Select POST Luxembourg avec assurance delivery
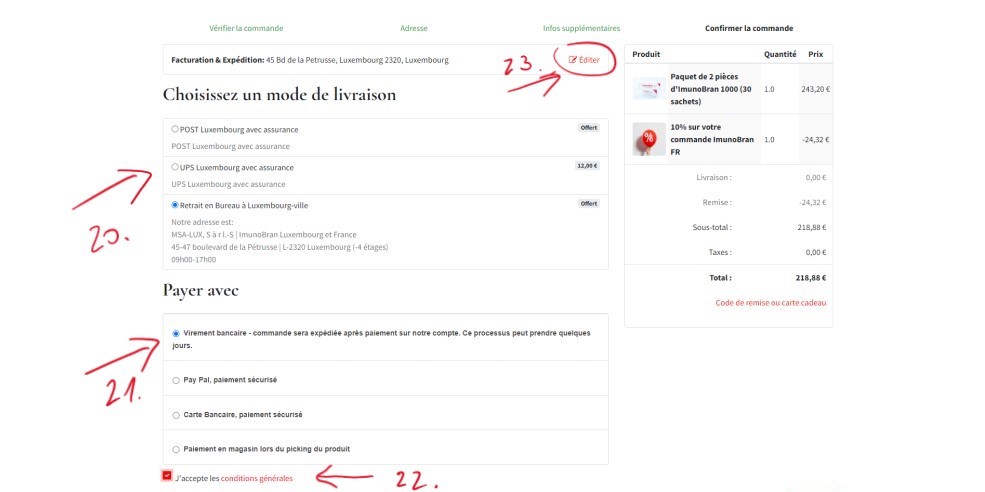Screen dimensions: 985x492 pyautogui.click(x=176, y=129)
